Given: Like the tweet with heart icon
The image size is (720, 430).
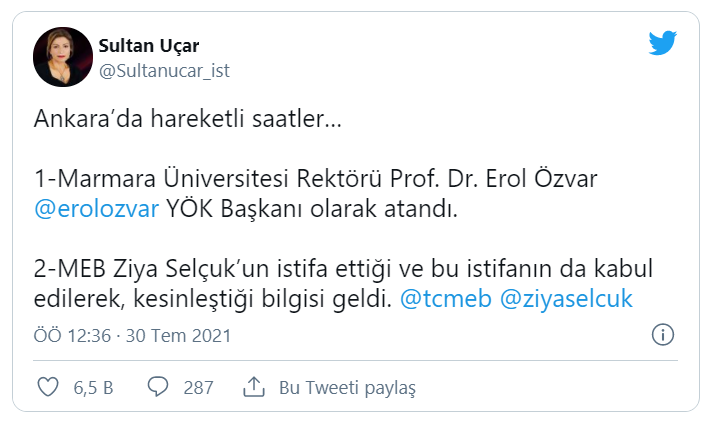Looking at the screenshot, I should (48, 387).
